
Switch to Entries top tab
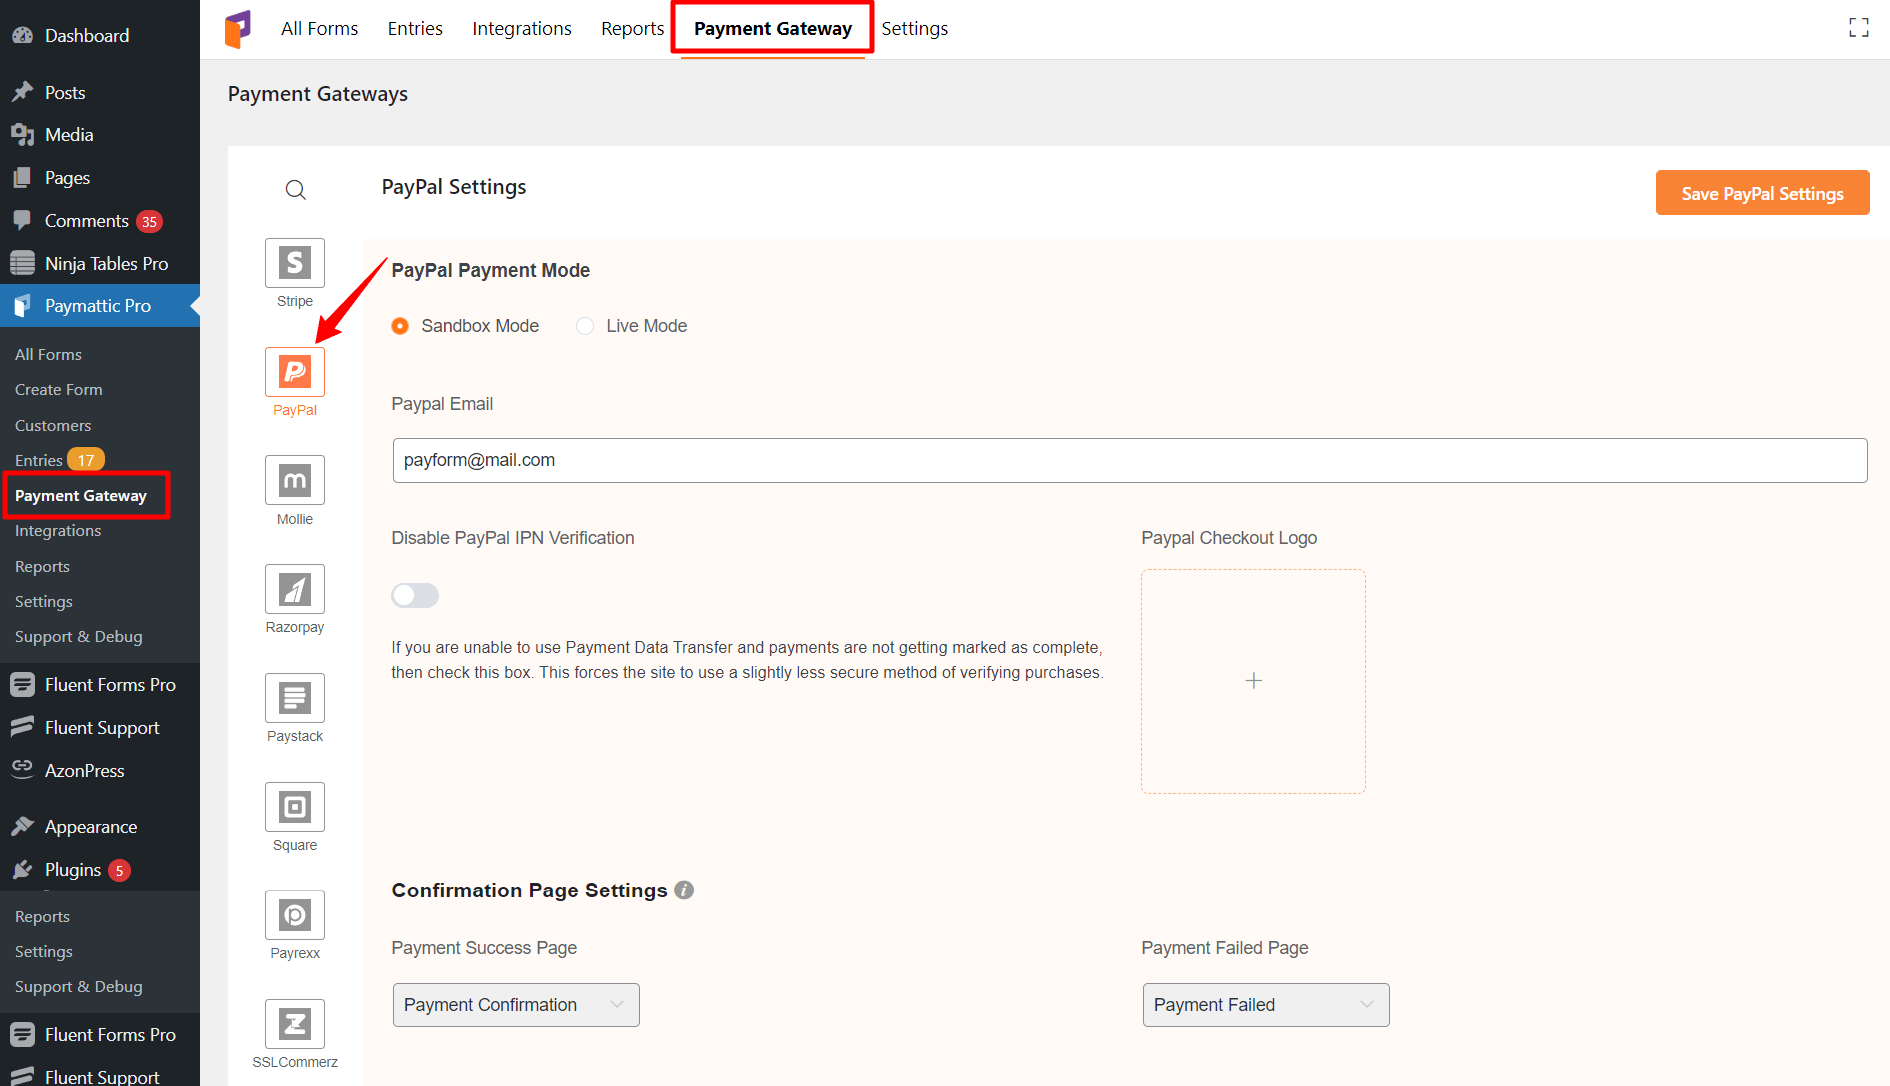pos(415,29)
